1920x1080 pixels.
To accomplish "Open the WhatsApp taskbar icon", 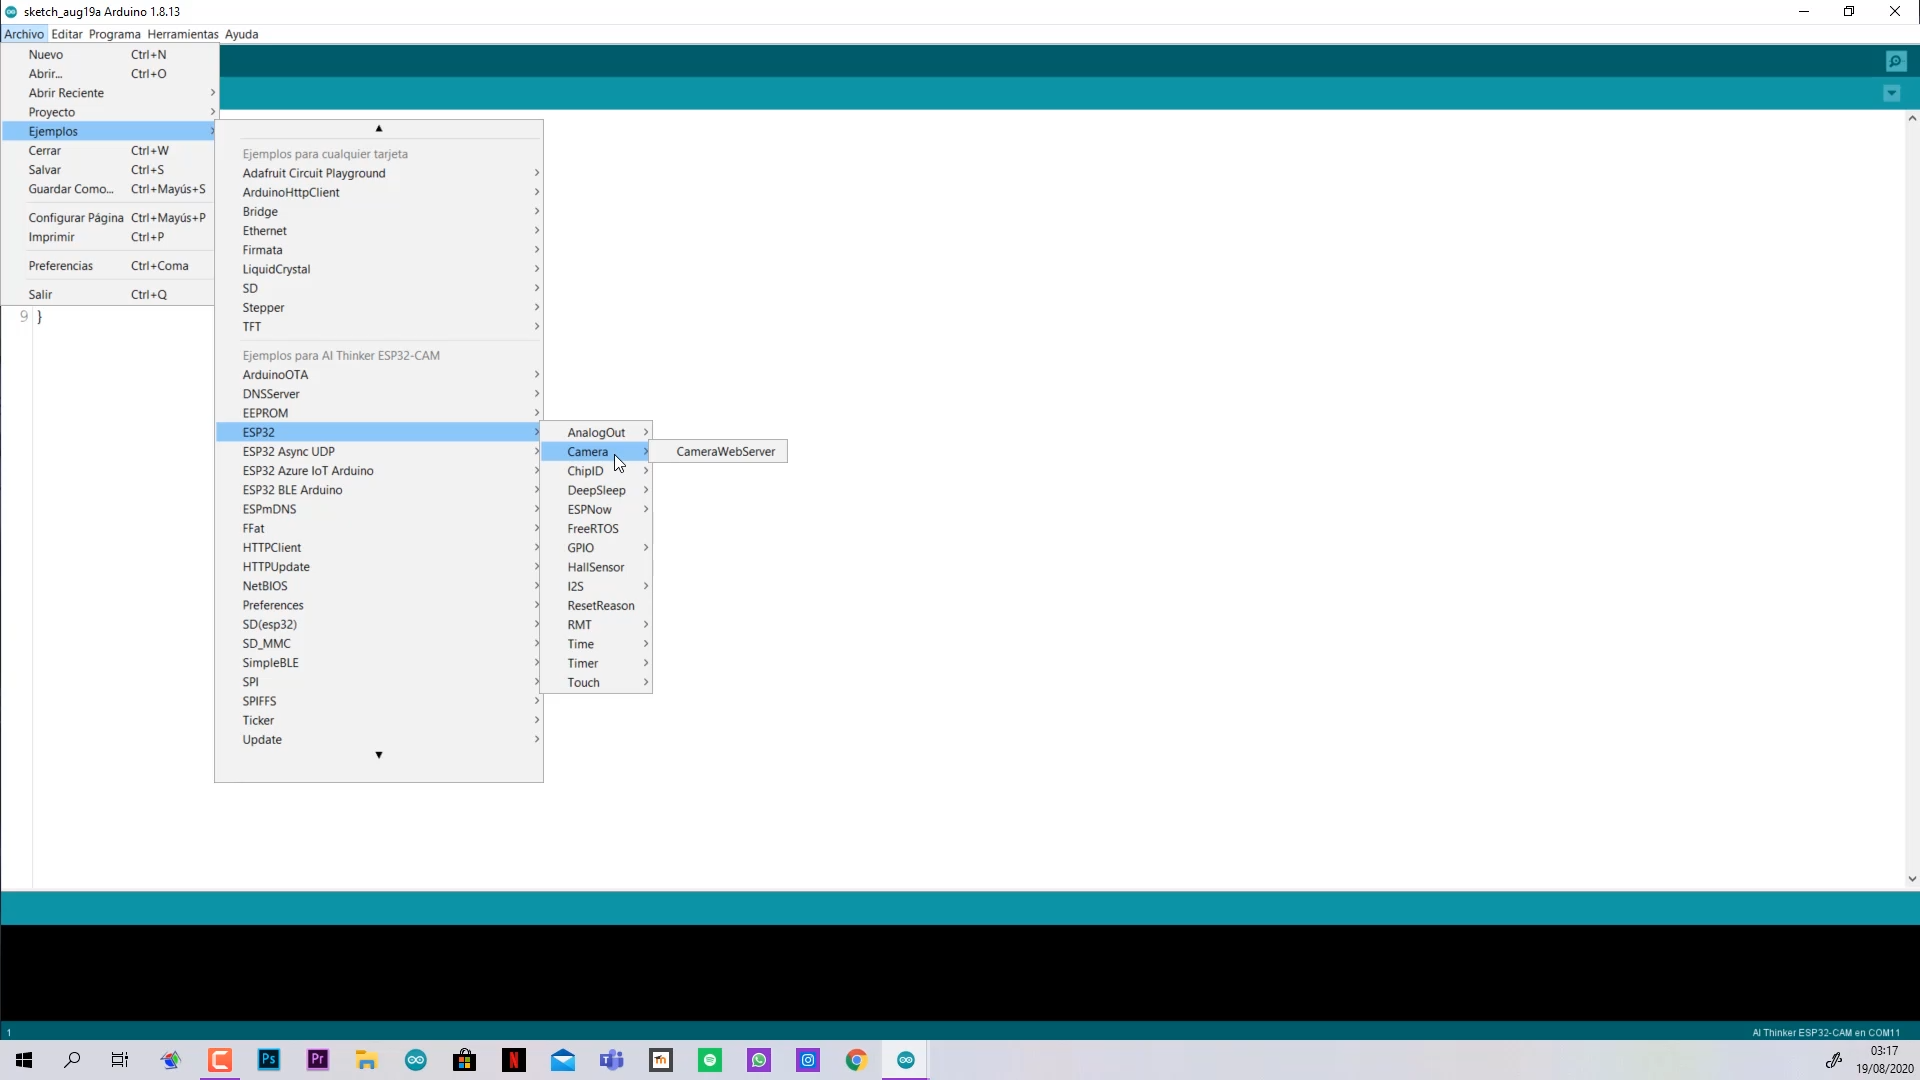I will pyautogui.click(x=759, y=1060).
